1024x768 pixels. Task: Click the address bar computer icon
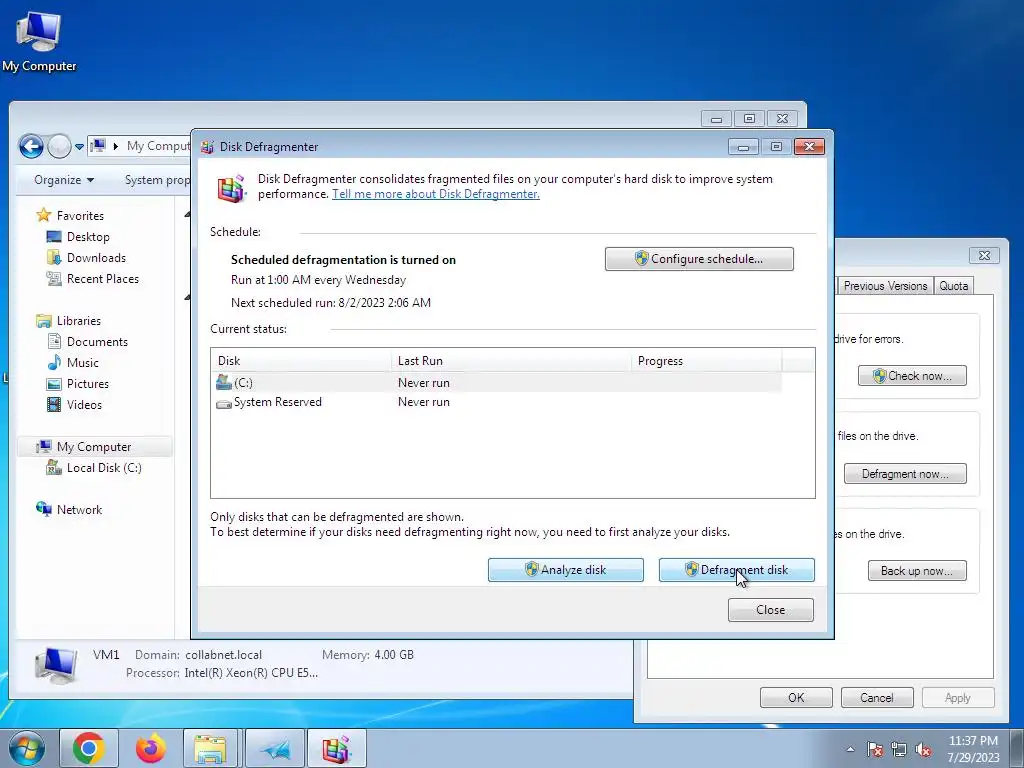pyautogui.click(x=97, y=146)
